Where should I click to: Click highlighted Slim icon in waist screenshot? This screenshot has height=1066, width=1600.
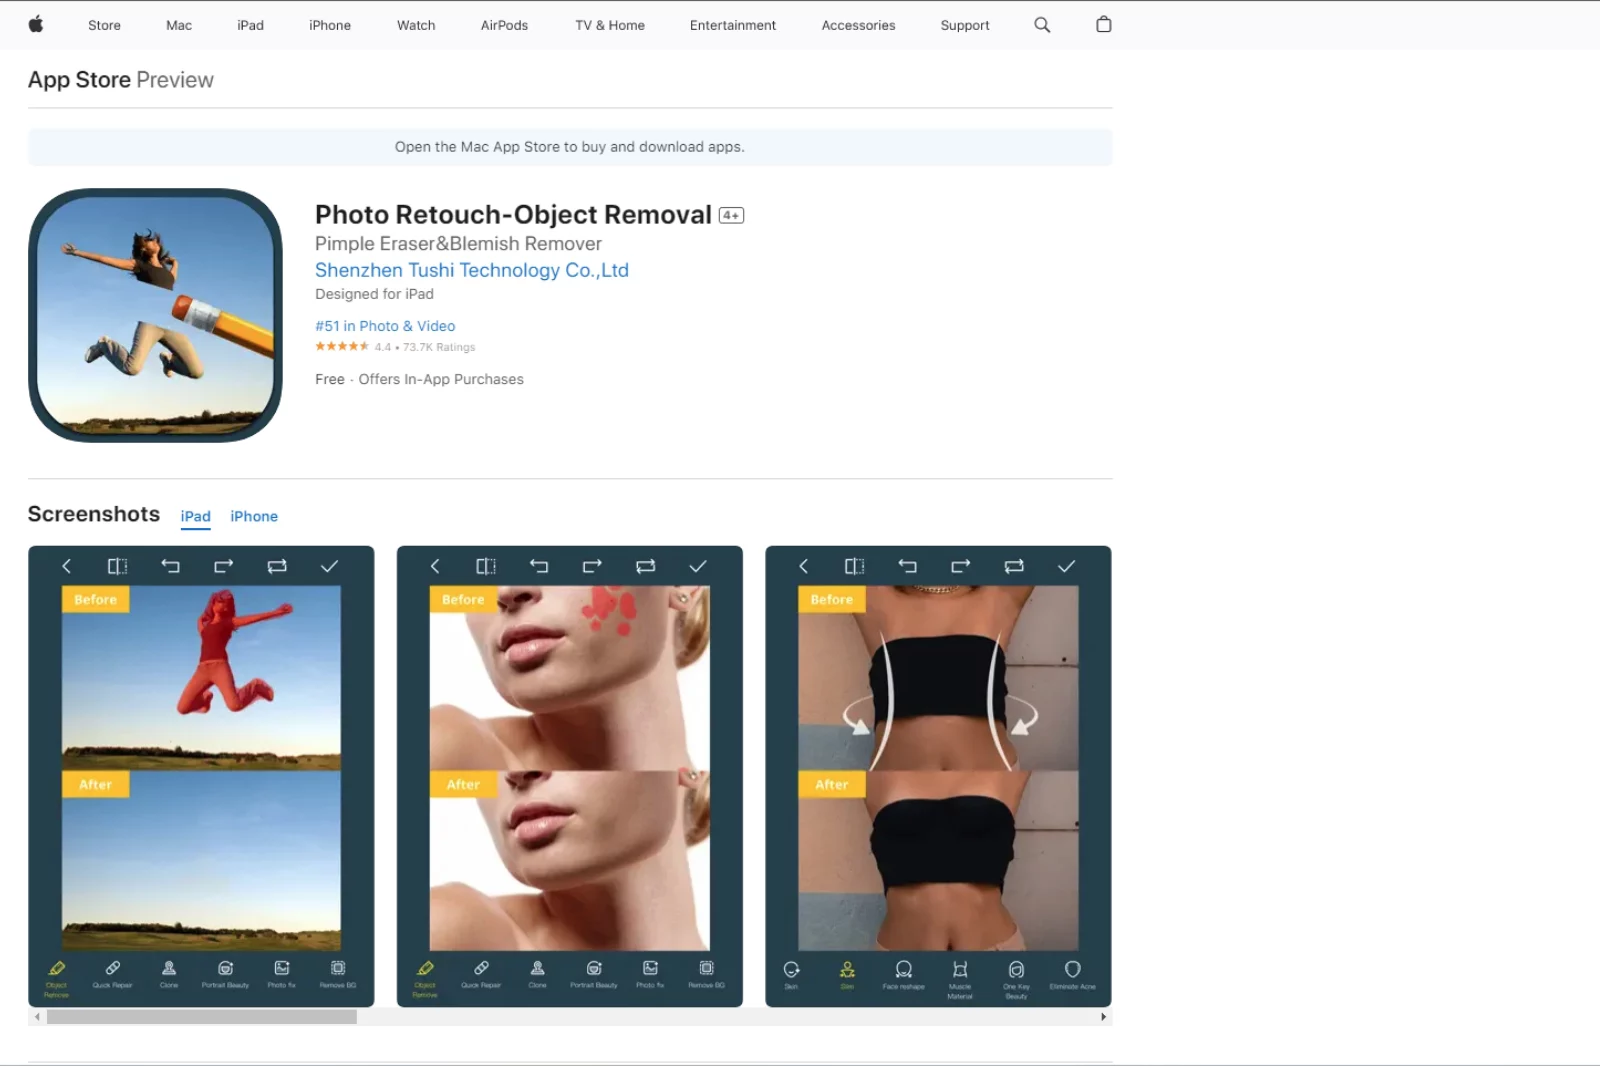click(847, 969)
